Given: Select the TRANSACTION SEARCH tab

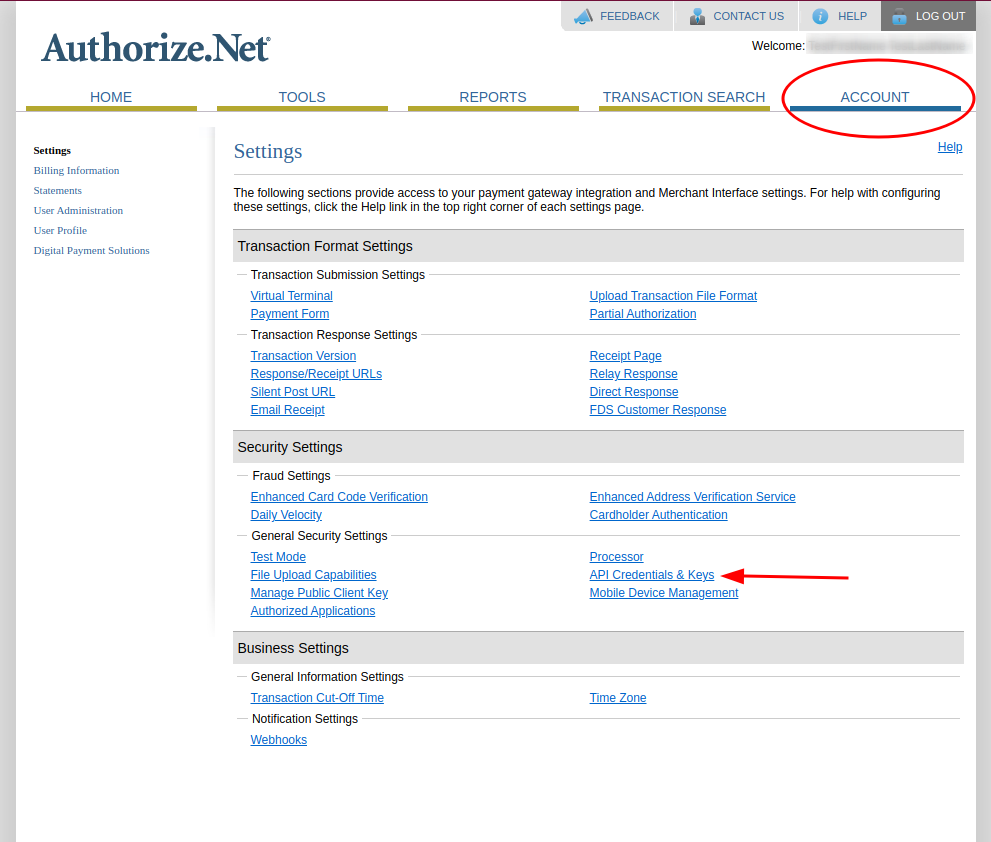Looking at the screenshot, I should click(x=684, y=97).
